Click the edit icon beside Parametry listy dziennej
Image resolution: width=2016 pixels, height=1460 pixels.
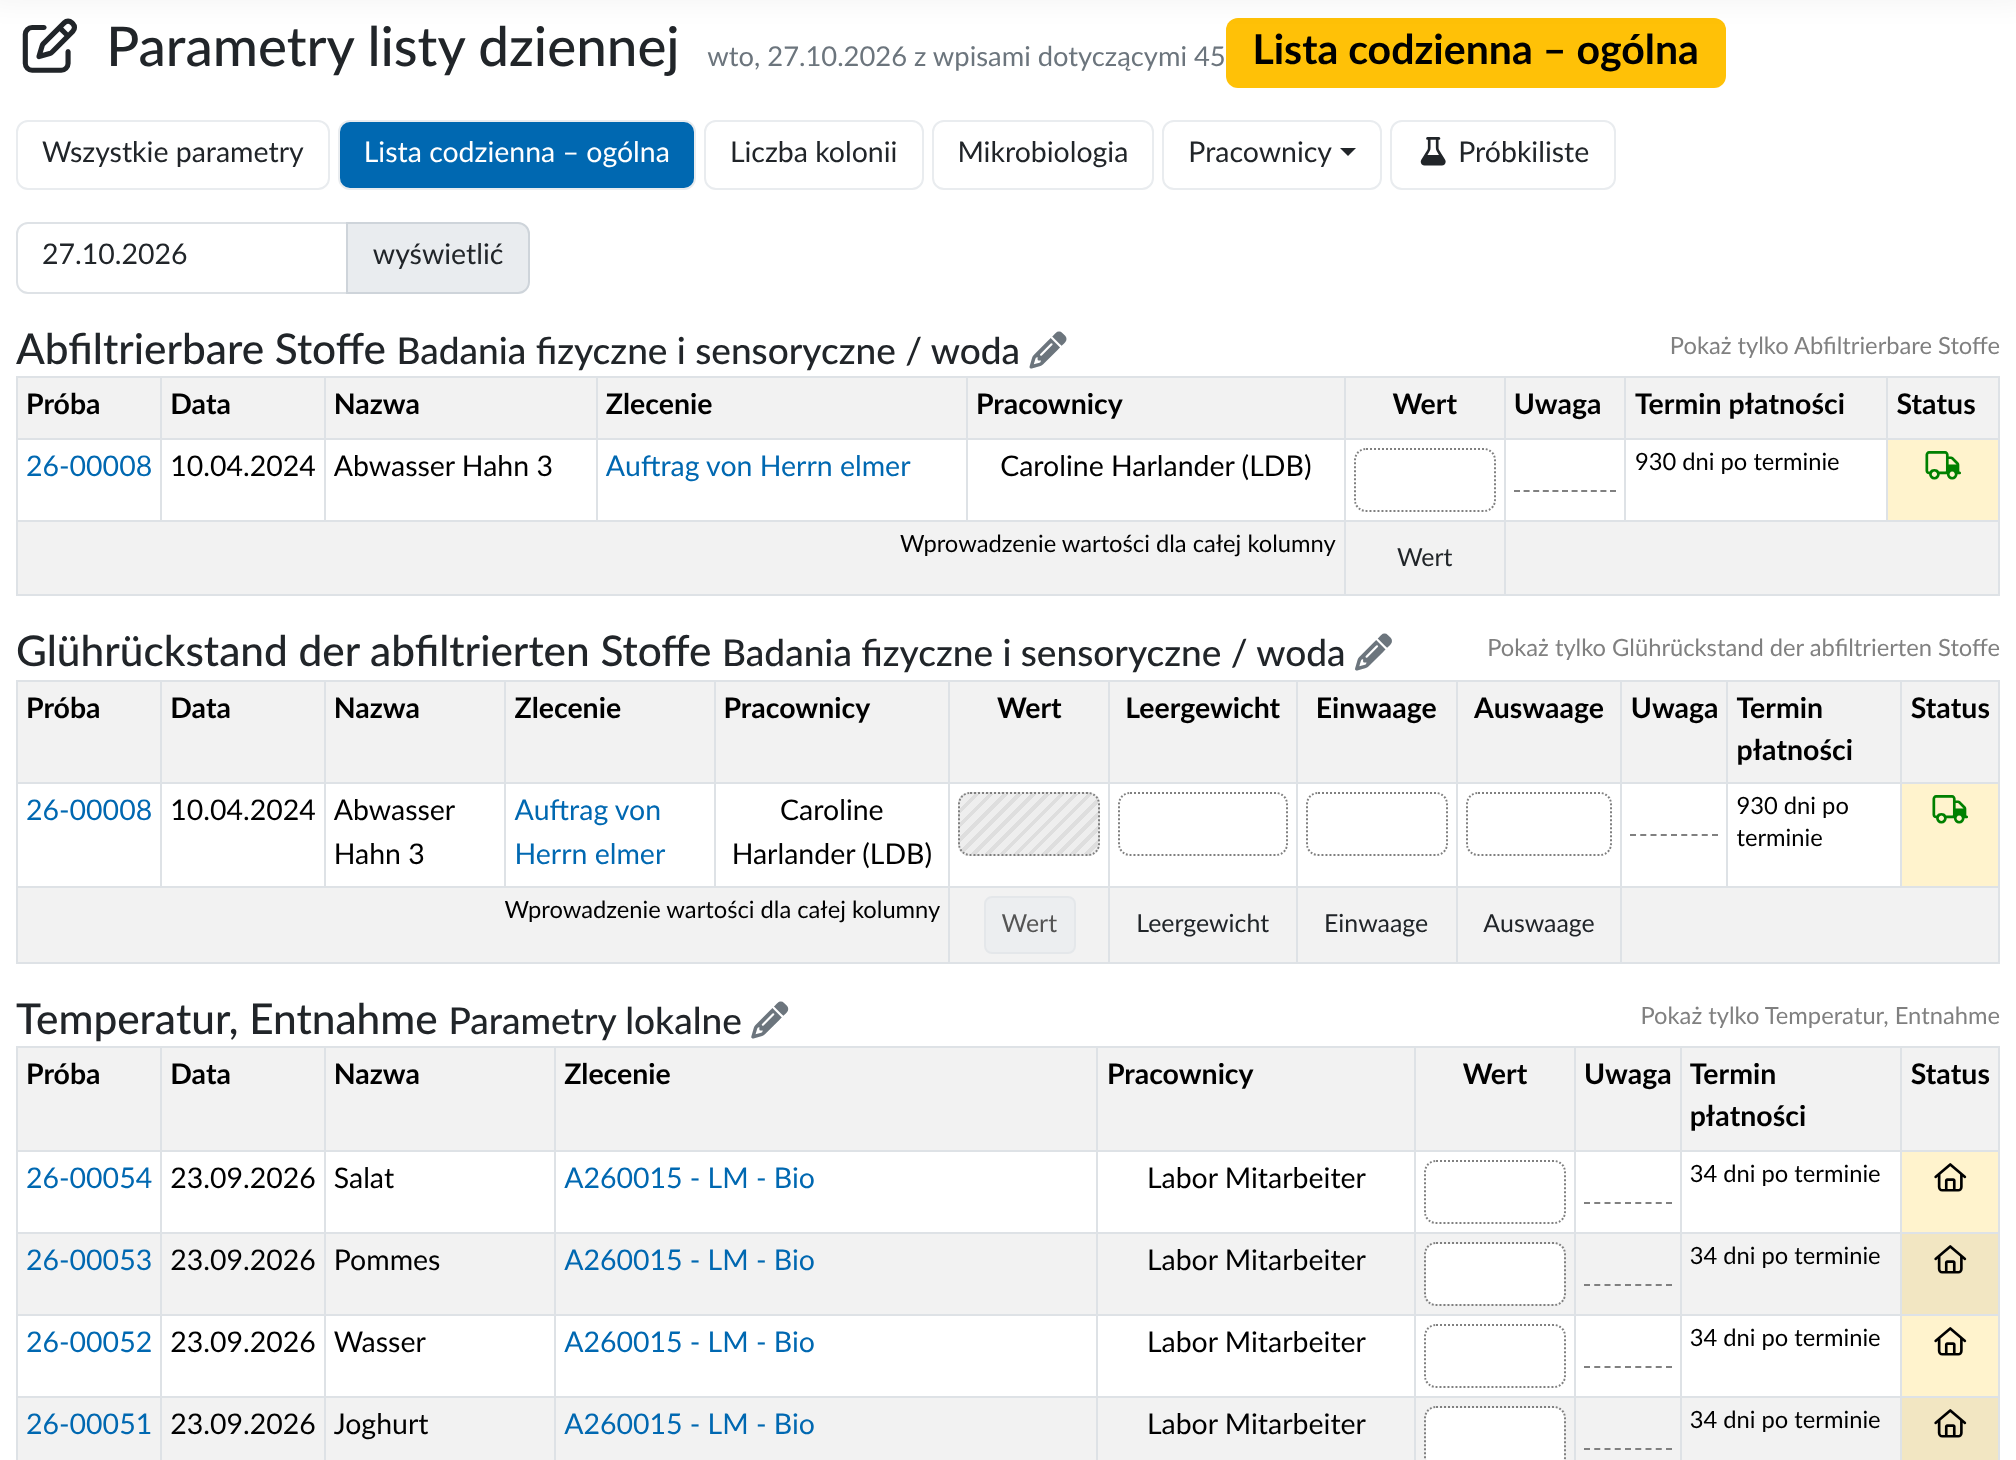coord(50,47)
